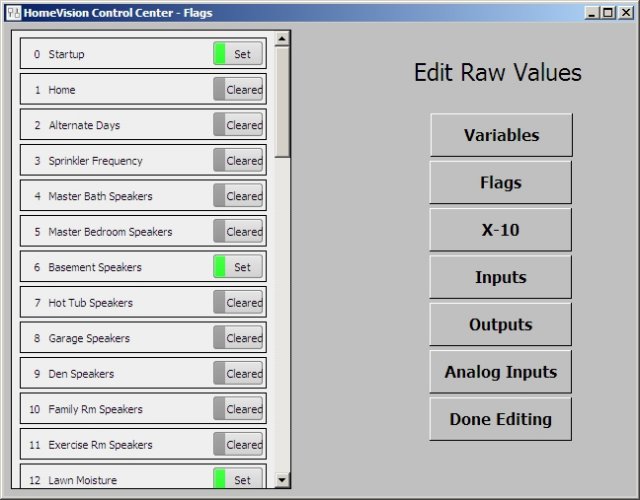
Task: Select the Lawn Moisture label
Action: [x=82, y=480]
